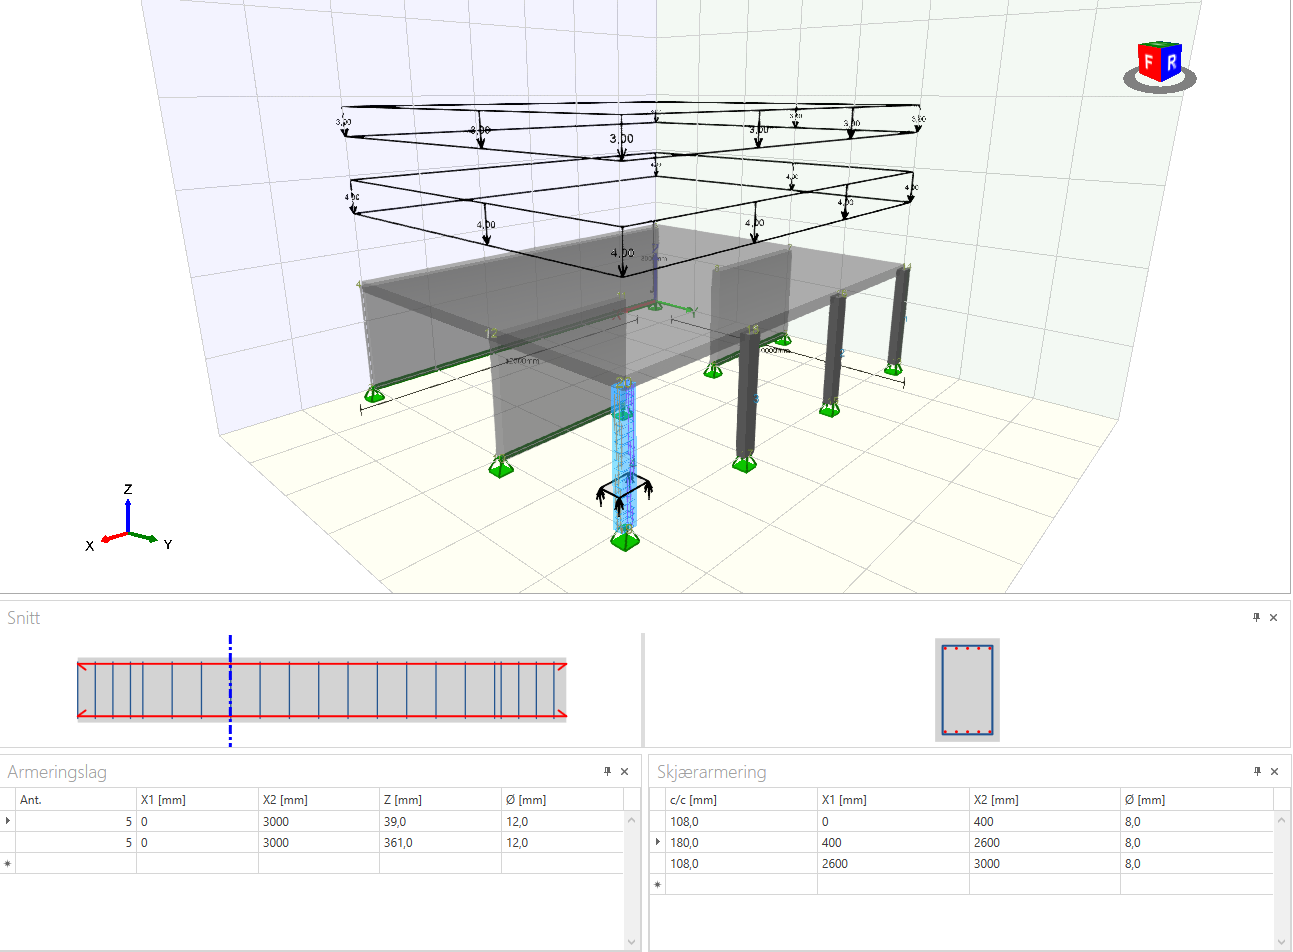Select Z value 361,0 cell
The image size is (1293, 952).
pyautogui.click(x=440, y=842)
